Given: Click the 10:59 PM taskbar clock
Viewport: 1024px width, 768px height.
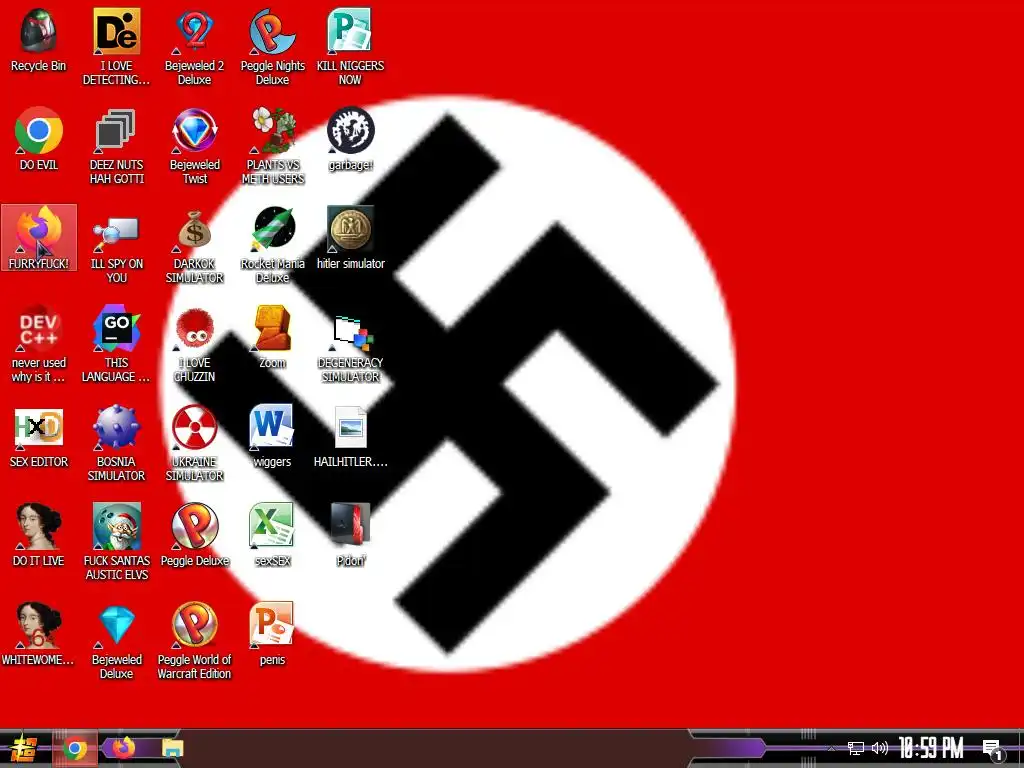Looking at the screenshot, I should (931, 748).
